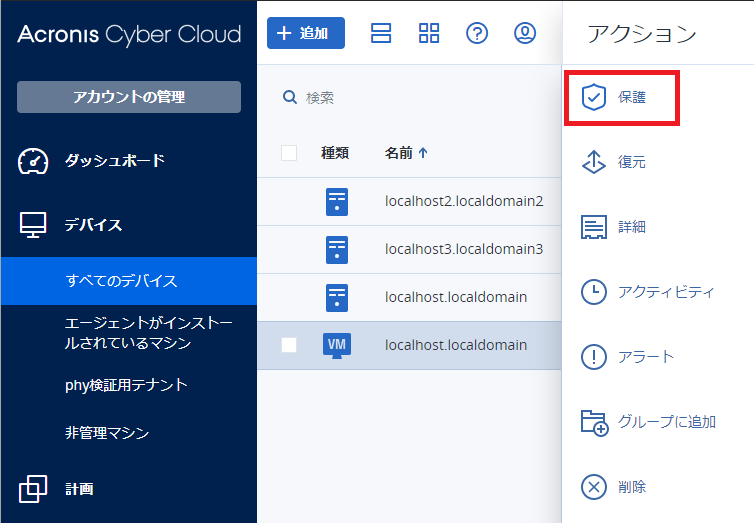Select ダッシュボード in the sidebar
The width and height of the screenshot is (754, 523).
point(114,161)
